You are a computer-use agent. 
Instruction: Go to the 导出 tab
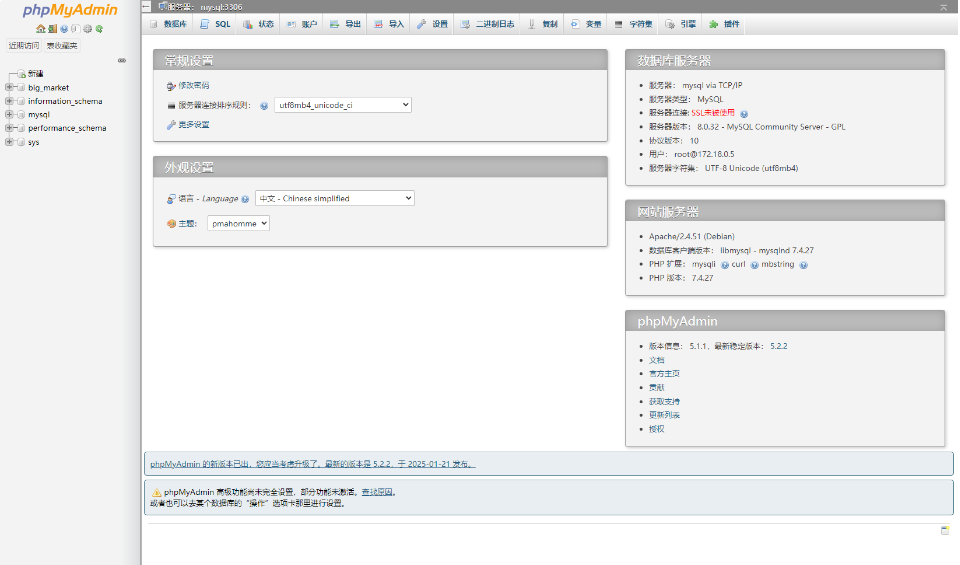click(x=345, y=24)
